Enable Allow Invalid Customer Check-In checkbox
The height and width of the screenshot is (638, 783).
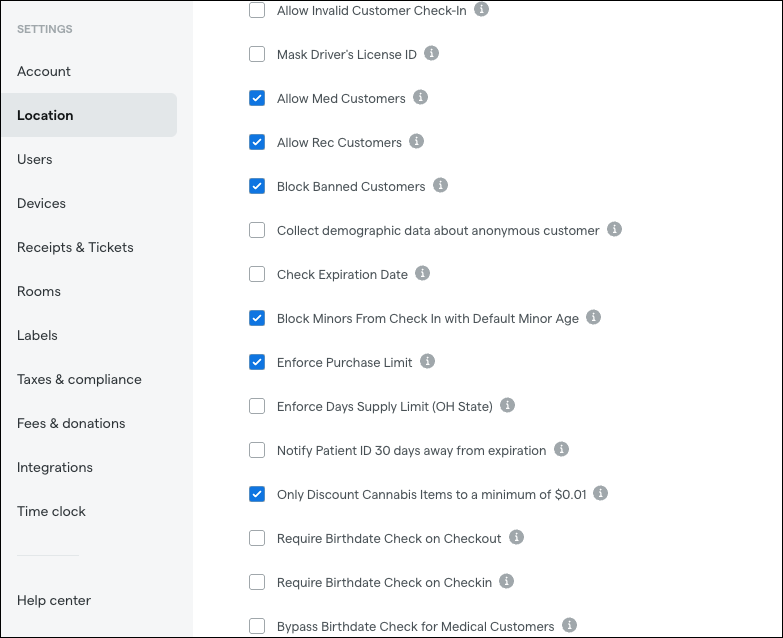tap(257, 10)
